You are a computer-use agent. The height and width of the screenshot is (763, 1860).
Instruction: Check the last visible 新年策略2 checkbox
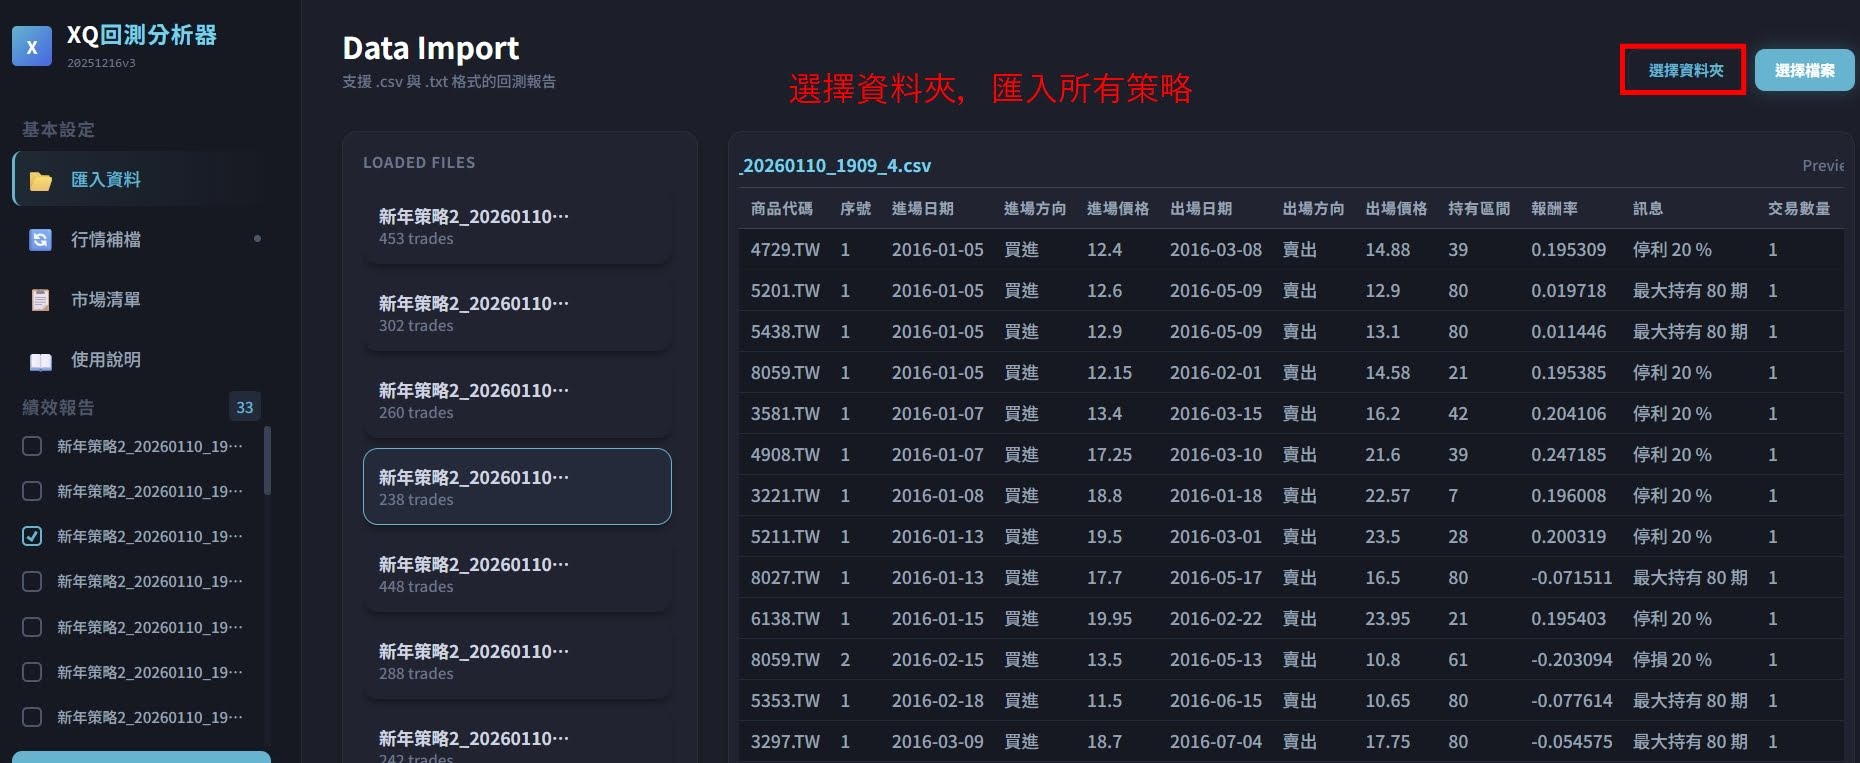(32, 717)
